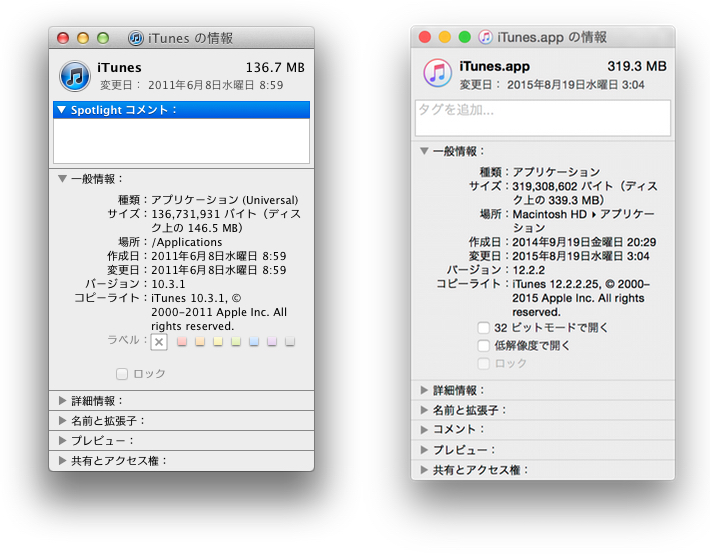
Task: Apply the green label color
Action: 236,342
